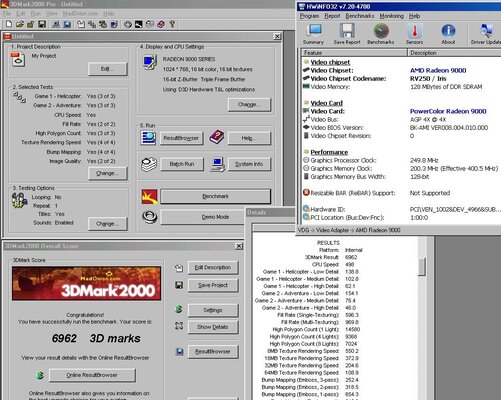Click the red icon beside the Benchmark button
This screenshot has width=501, height=400.
(x=149, y=197)
